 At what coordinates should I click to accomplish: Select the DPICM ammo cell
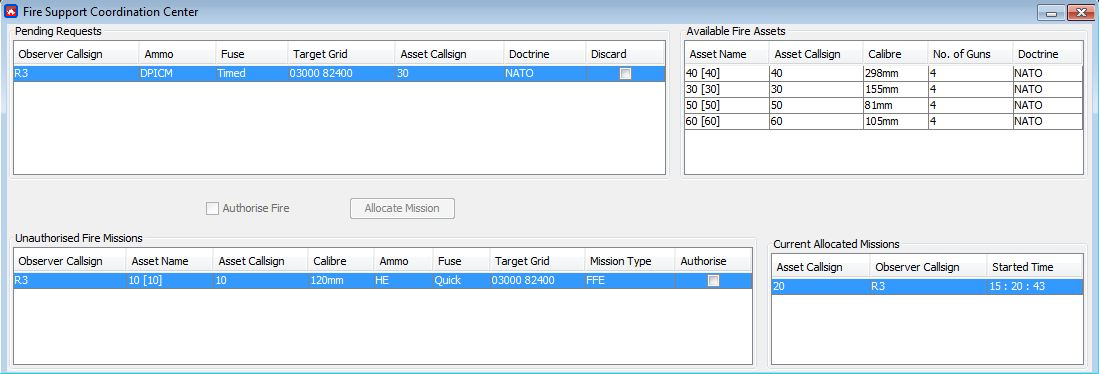[x=177, y=74]
